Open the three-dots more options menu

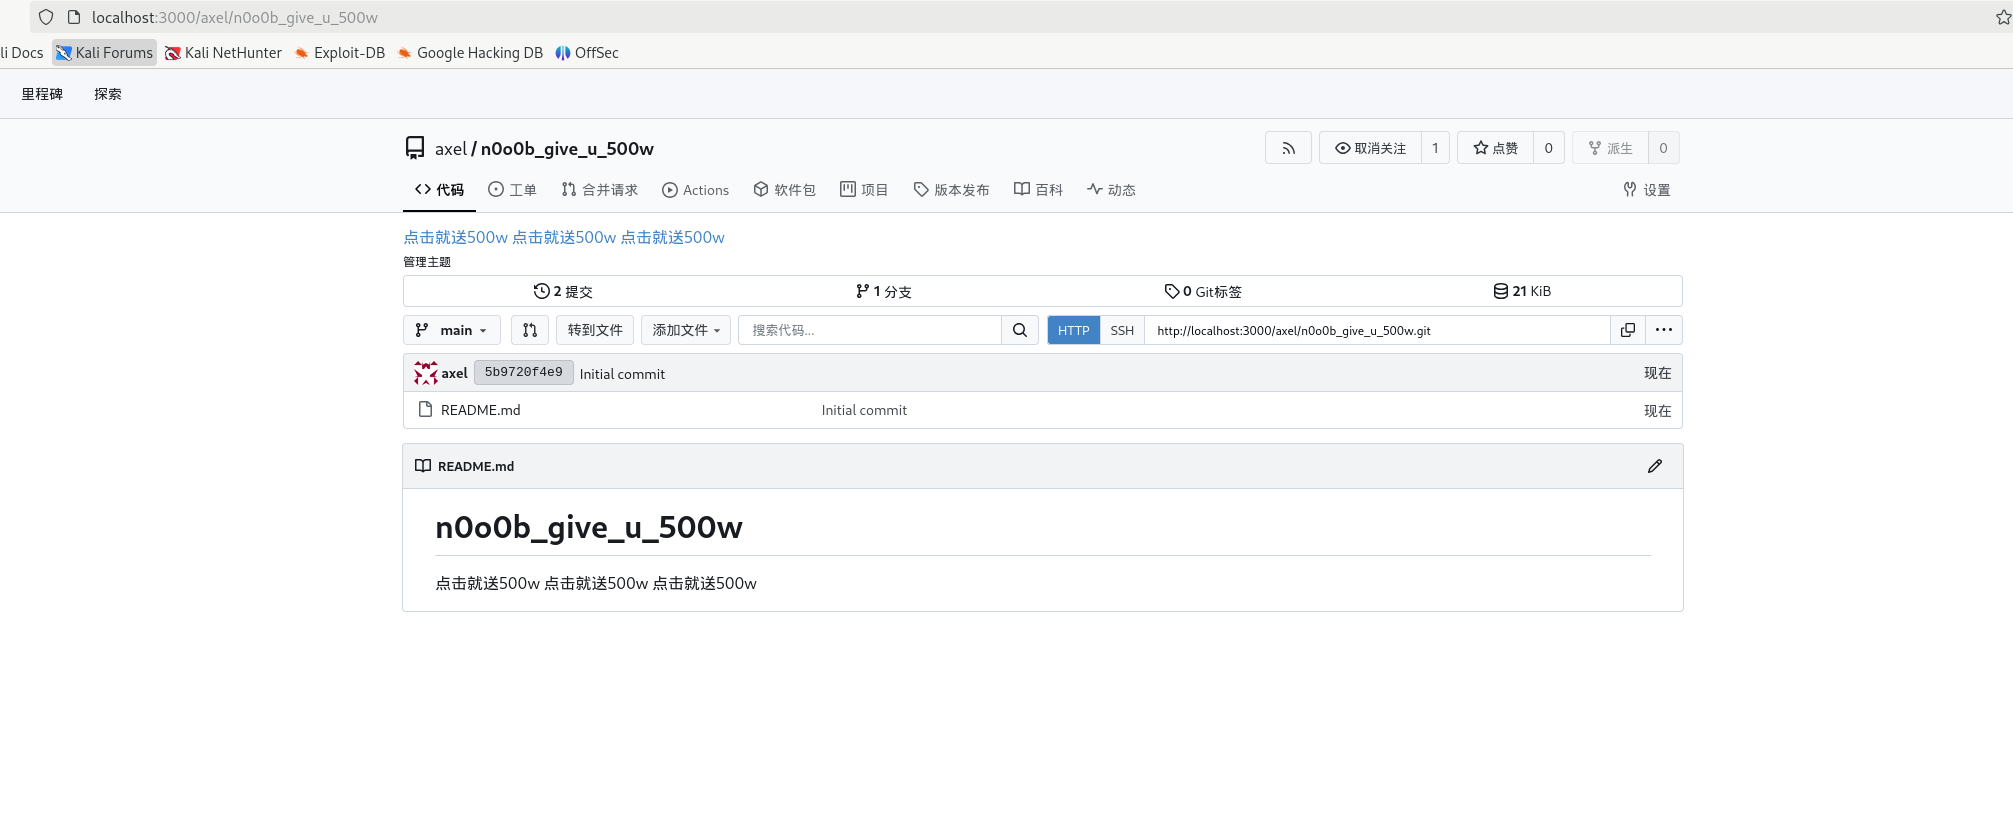1664,330
